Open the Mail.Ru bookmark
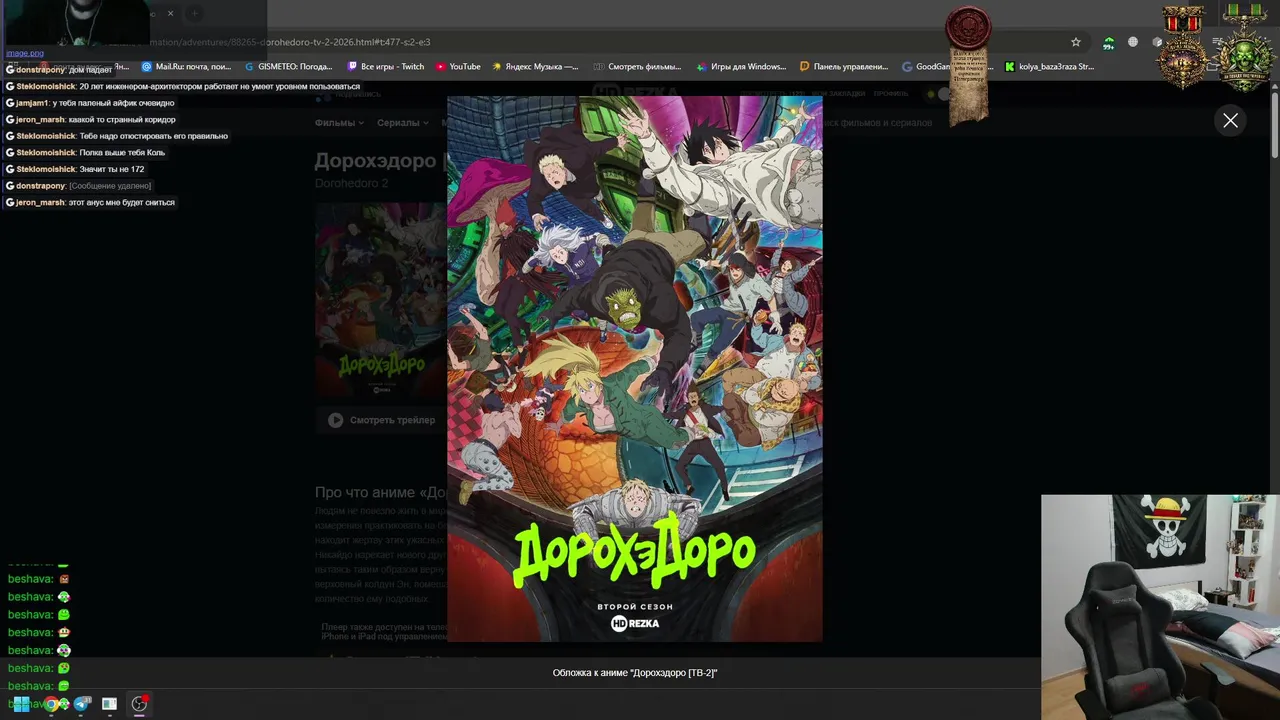The image size is (1280, 720). 186,67
